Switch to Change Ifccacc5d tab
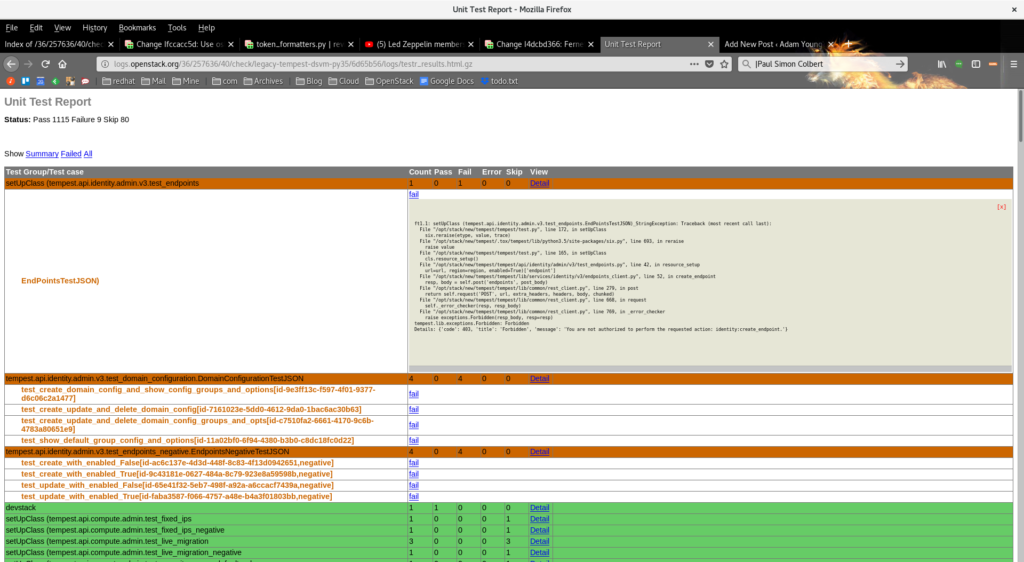 [179, 44]
